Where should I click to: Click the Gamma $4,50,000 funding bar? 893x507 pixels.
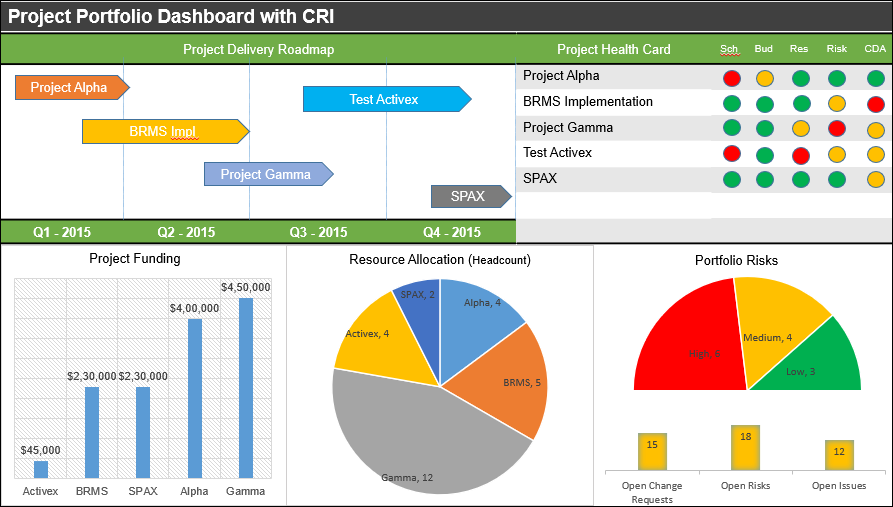(246, 388)
